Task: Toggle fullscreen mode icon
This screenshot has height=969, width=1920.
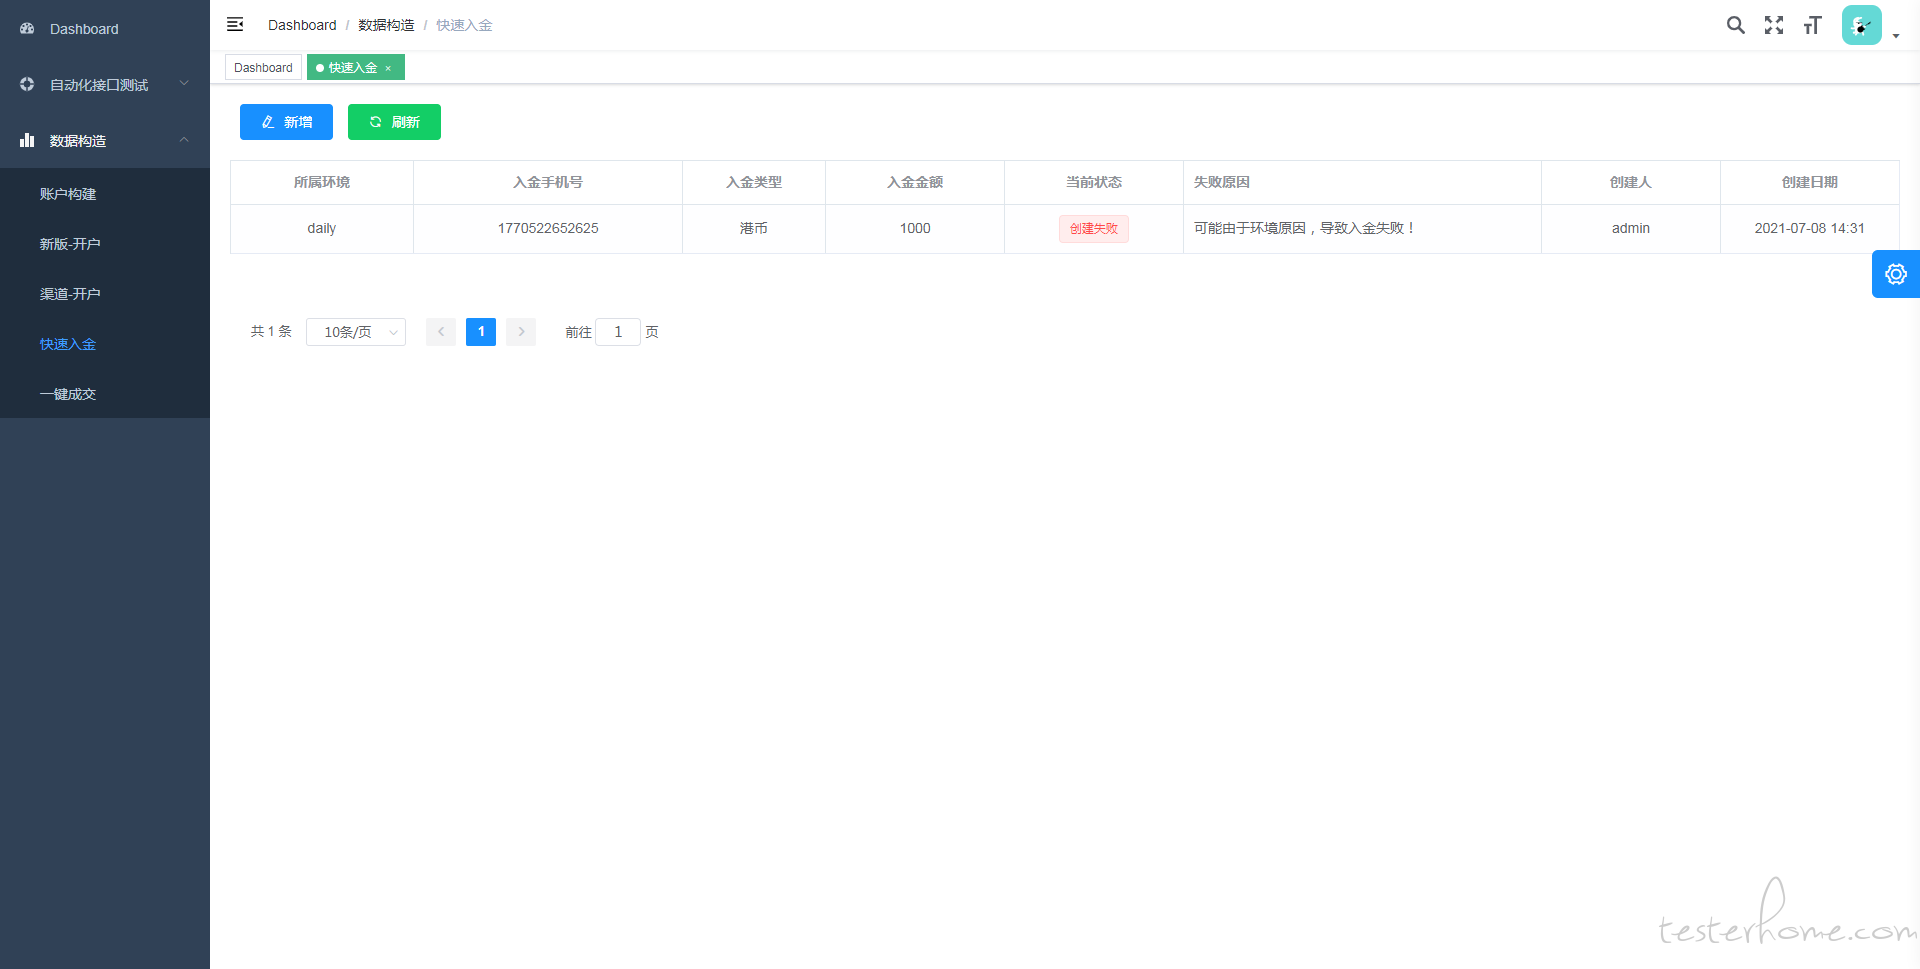Action: (1774, 25)
